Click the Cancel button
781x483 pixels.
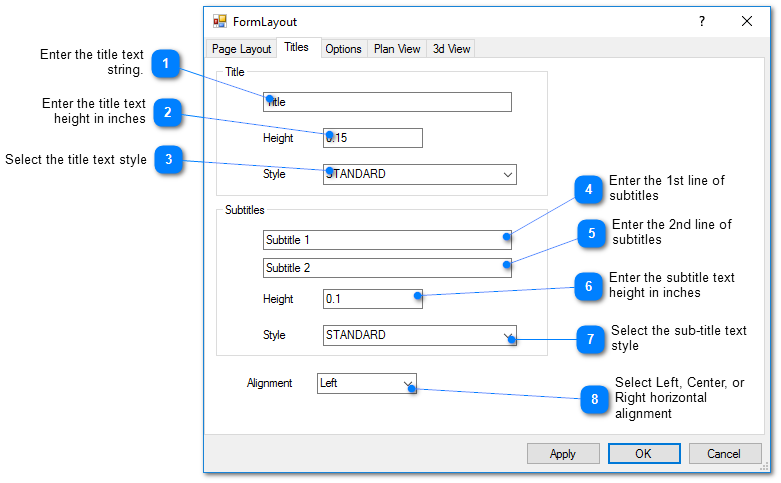(x=724, y=454)
